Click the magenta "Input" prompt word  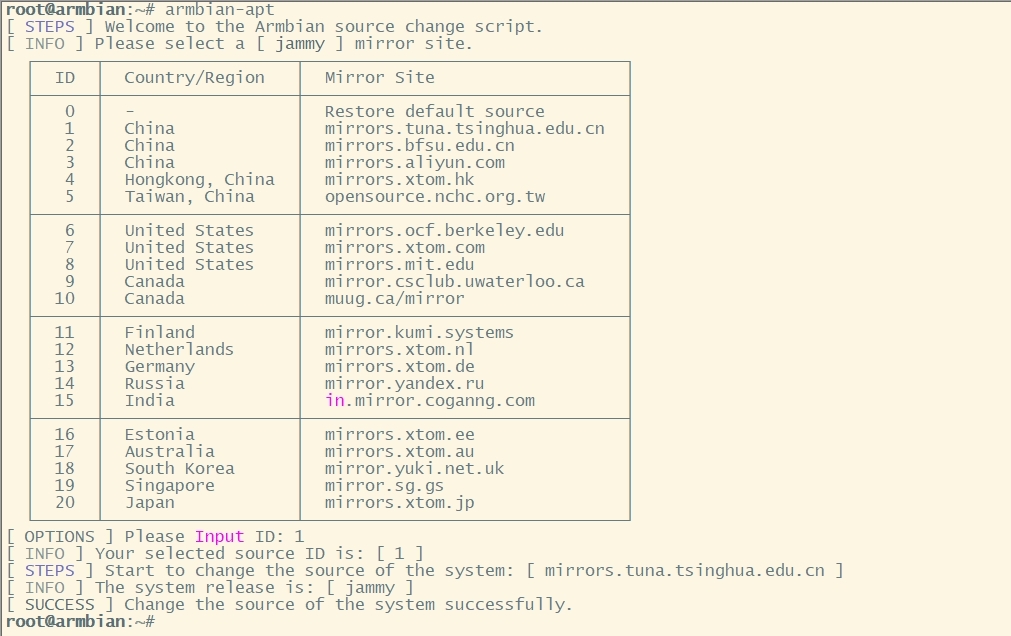pyautogui.click(x=219, y=537)
